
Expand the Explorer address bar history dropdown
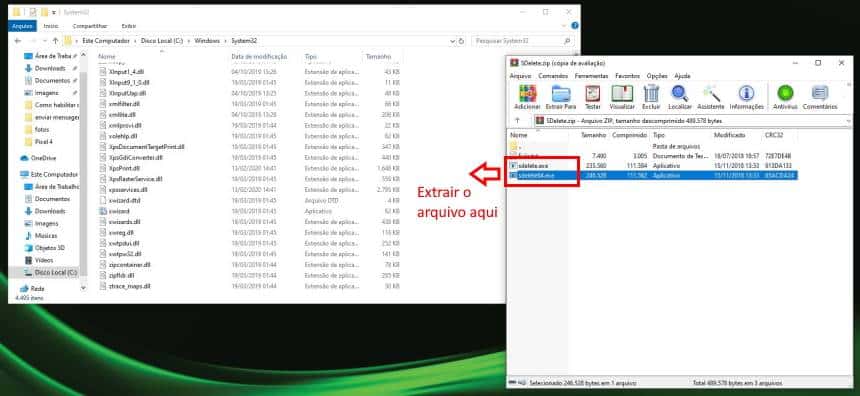click(452, 41)
